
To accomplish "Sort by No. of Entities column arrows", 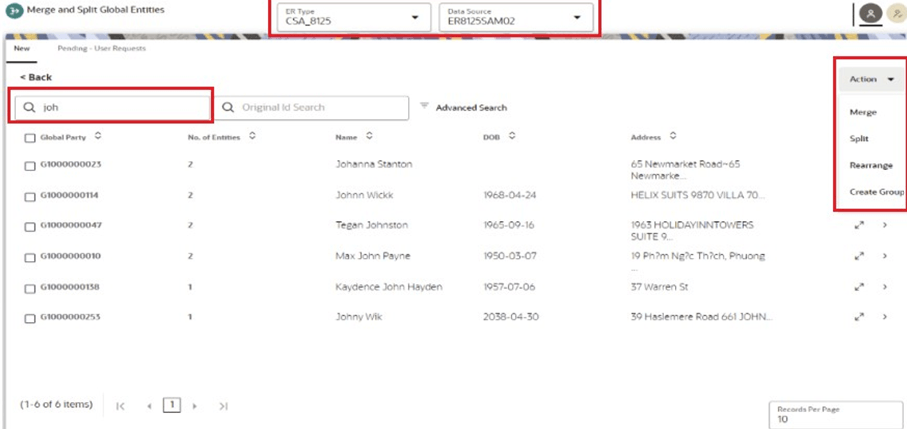I will [x=252, y=136].
